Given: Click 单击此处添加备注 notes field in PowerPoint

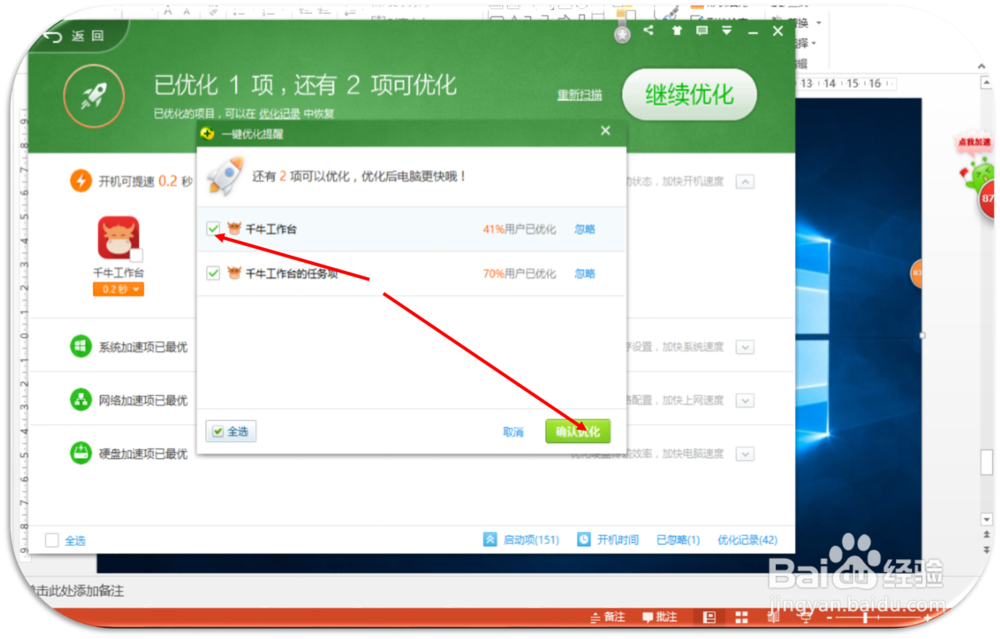Looking at the screenshot, I should [x=77, y=591].
